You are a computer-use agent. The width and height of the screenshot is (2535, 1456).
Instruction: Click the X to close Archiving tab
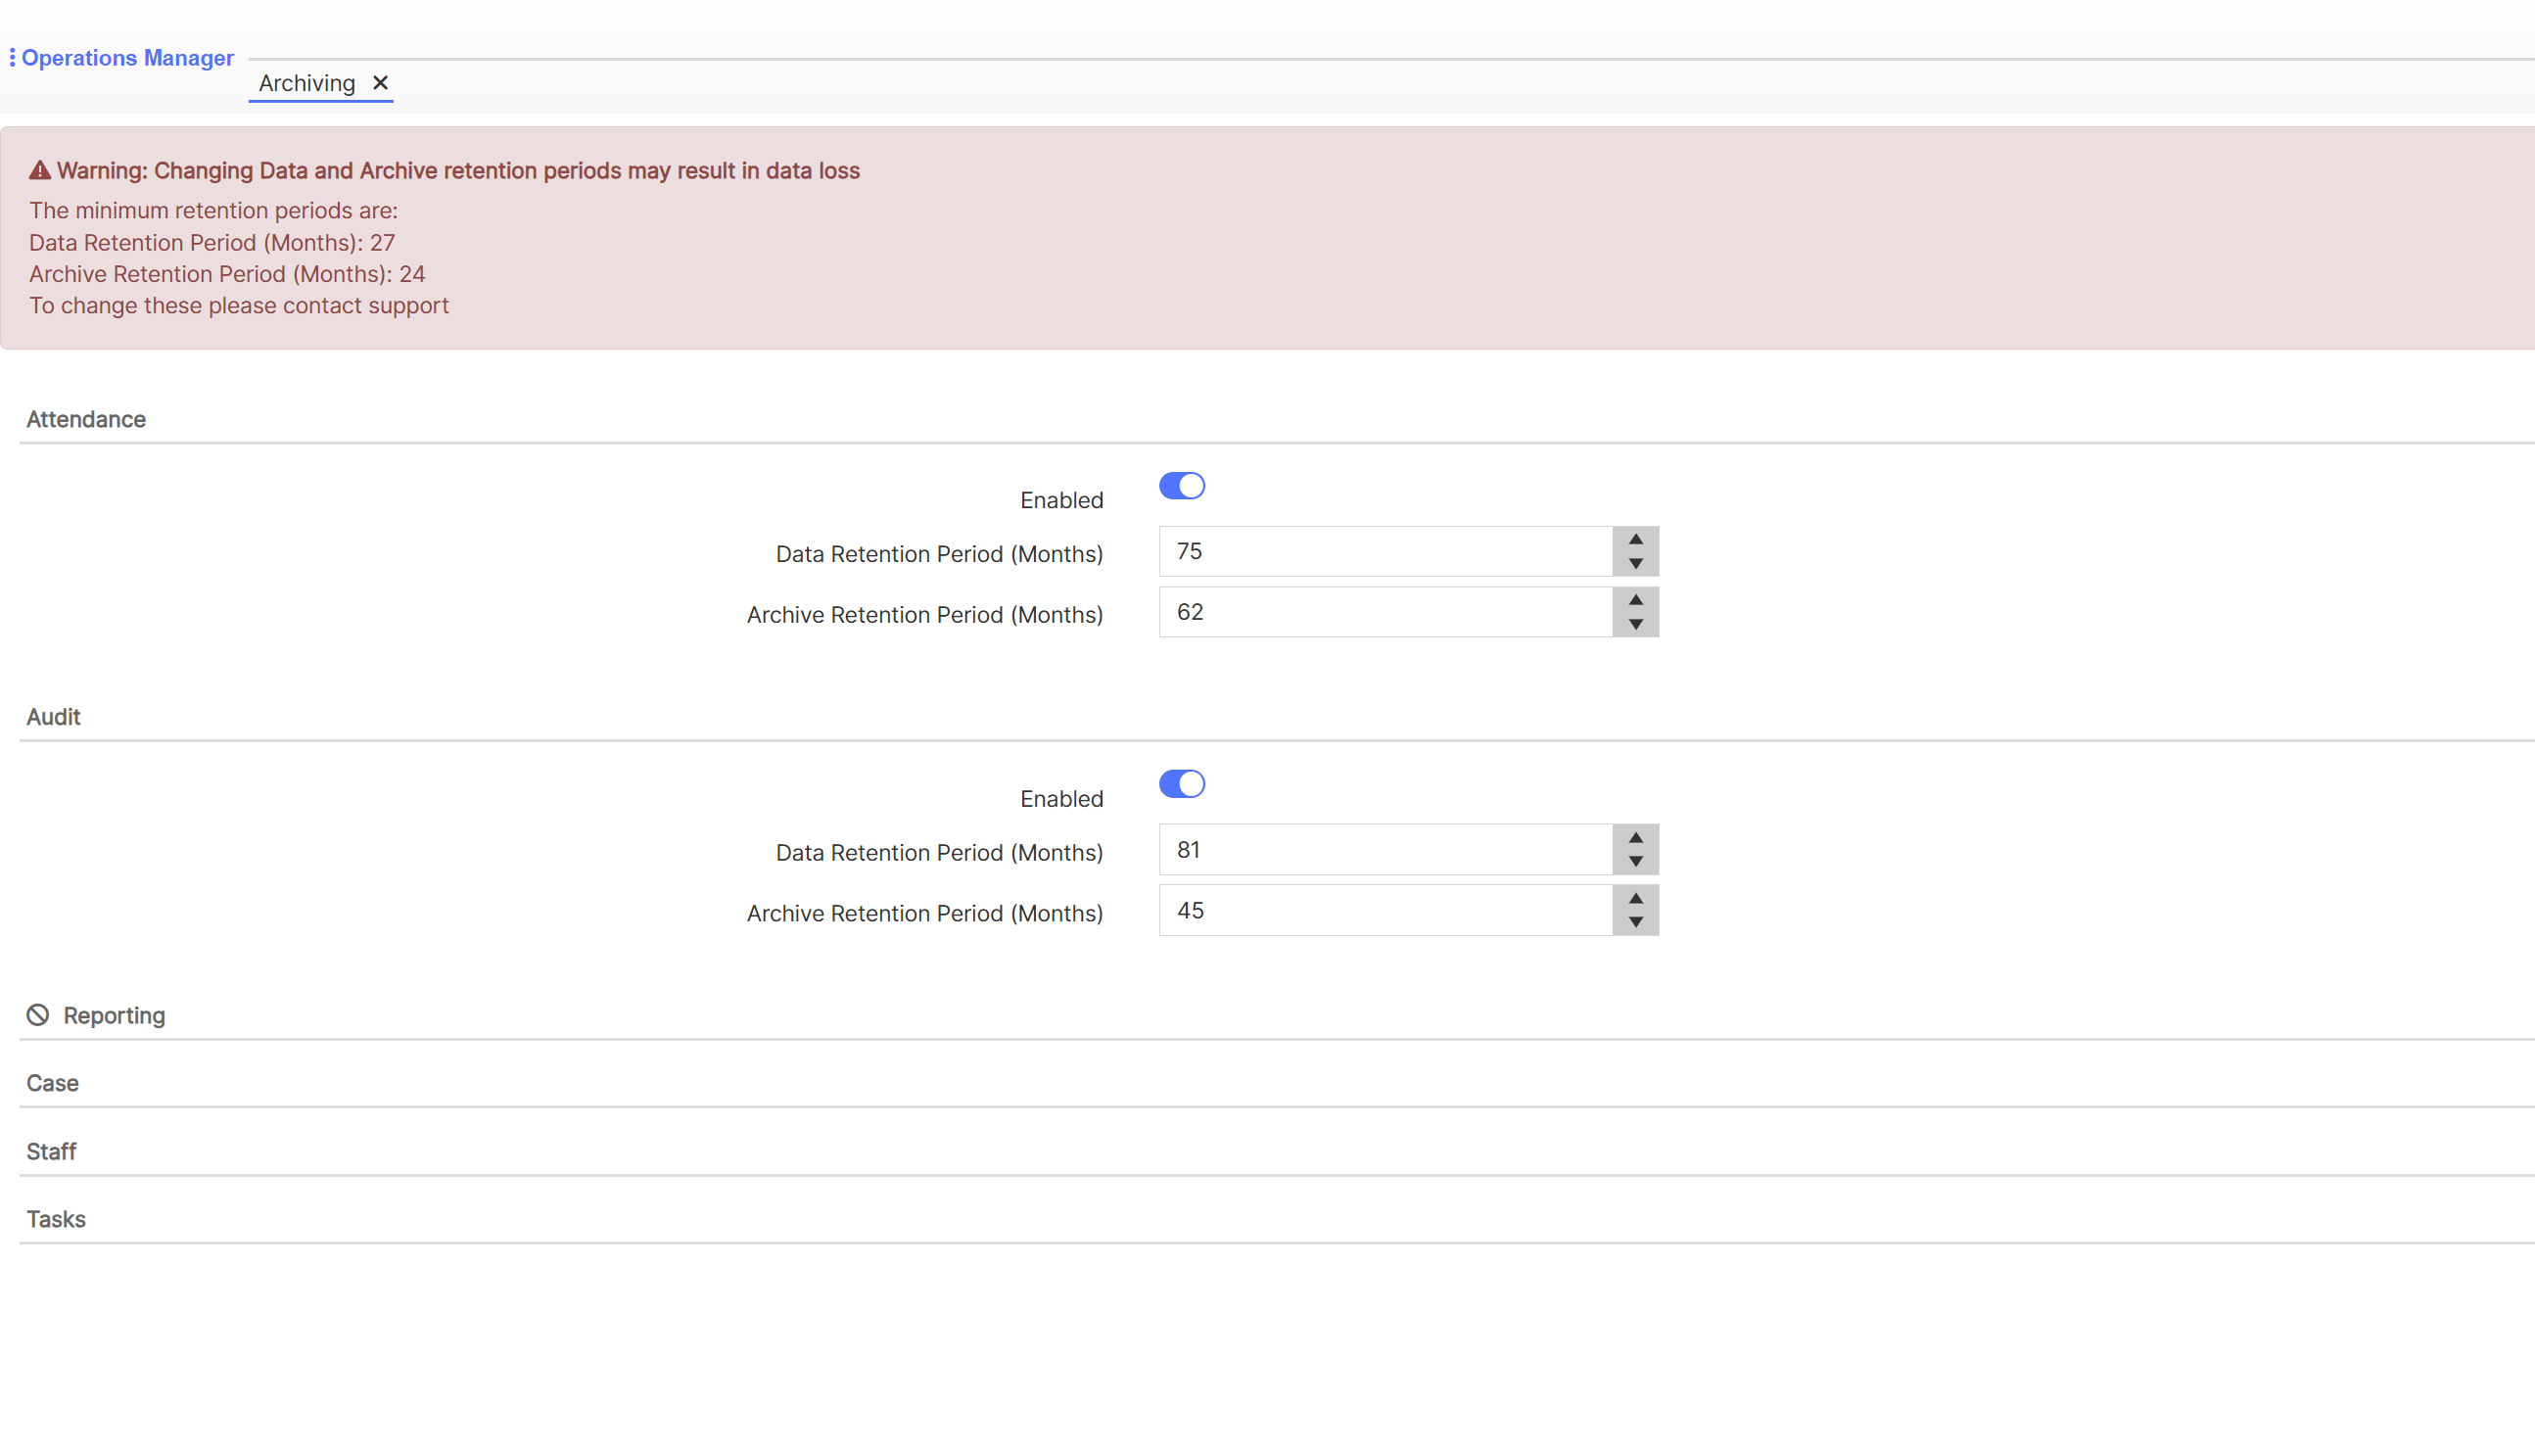tap(380, 83)
